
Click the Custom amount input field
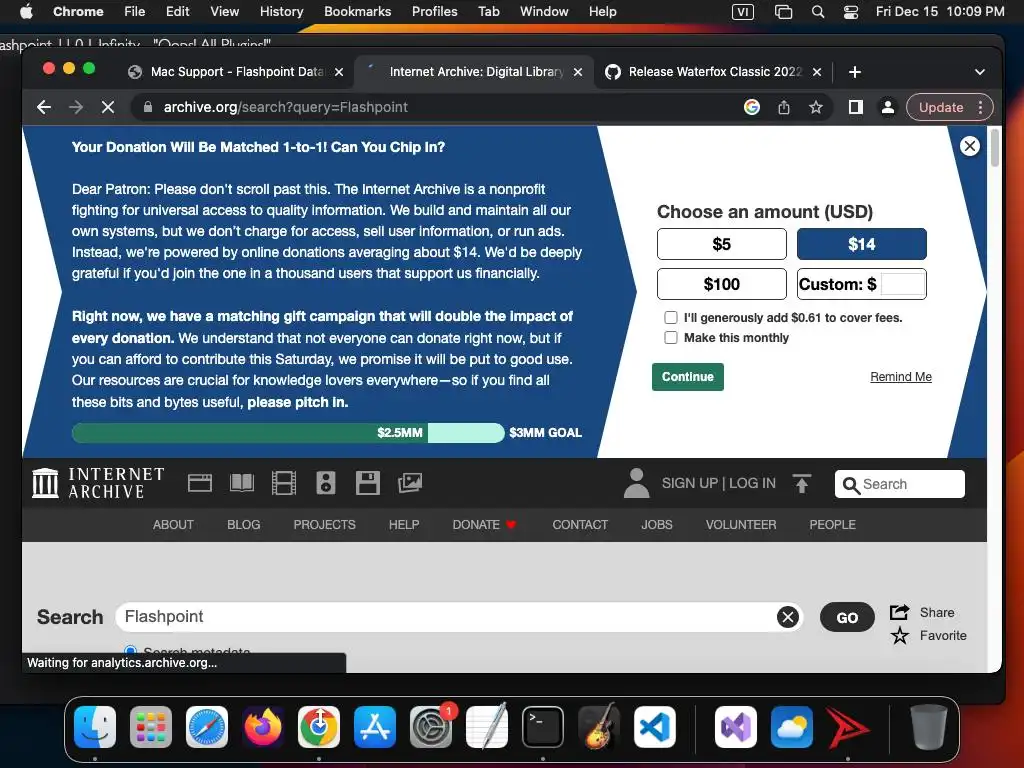coord(903,284)
